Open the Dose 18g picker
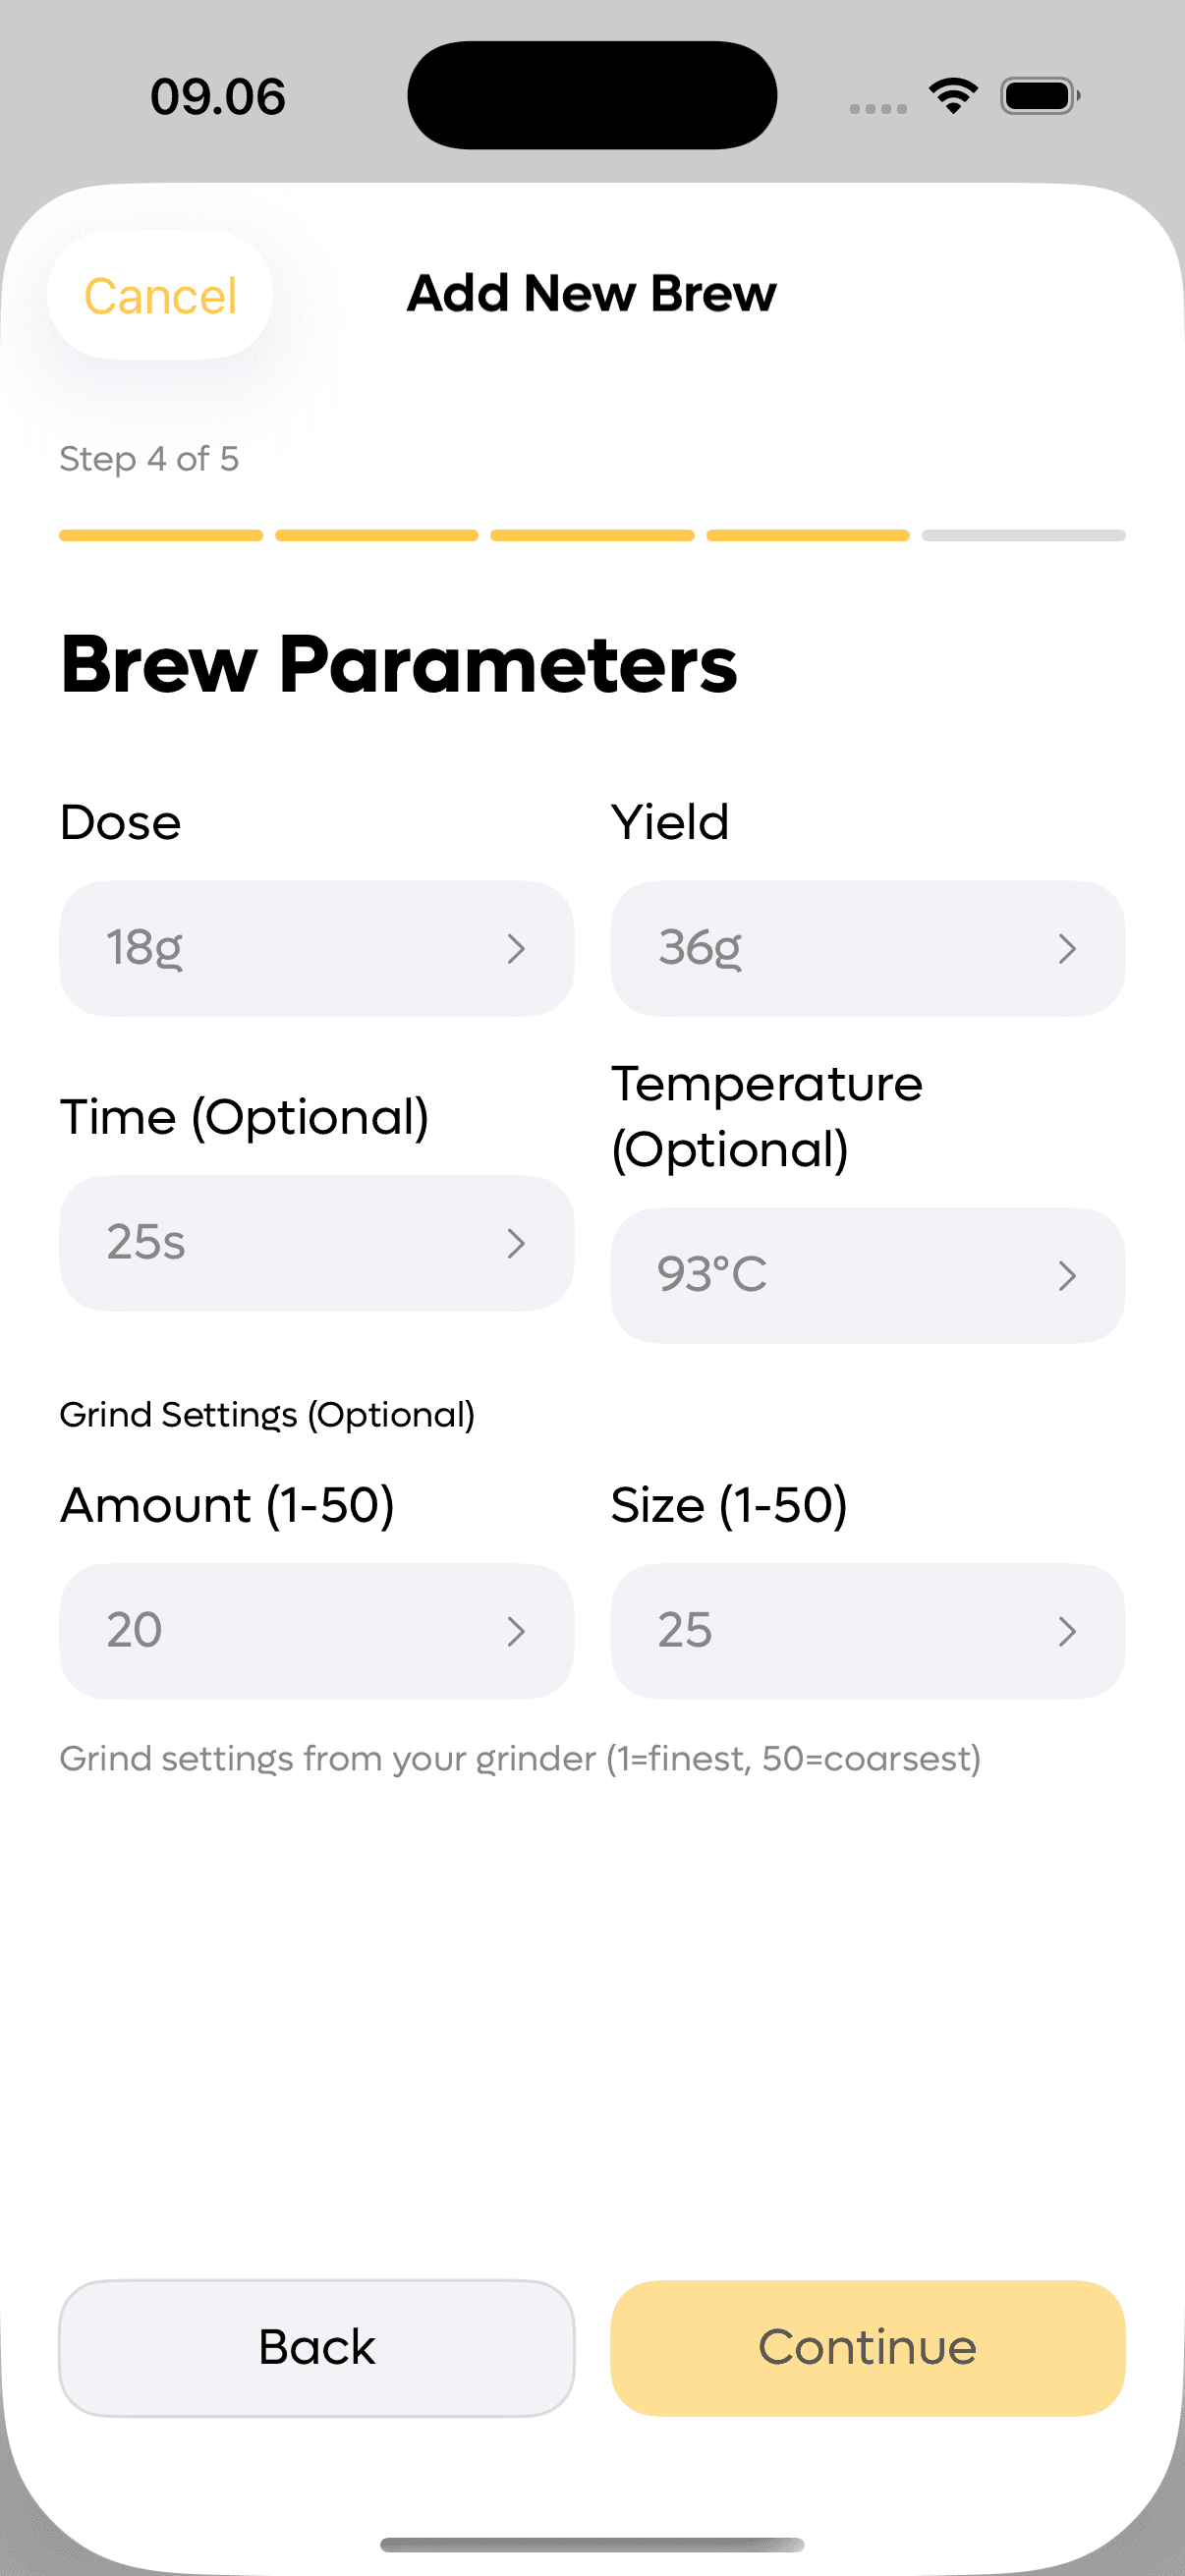The height and width of the screenshot is (2576, 1185). click(x=316, y=948)
